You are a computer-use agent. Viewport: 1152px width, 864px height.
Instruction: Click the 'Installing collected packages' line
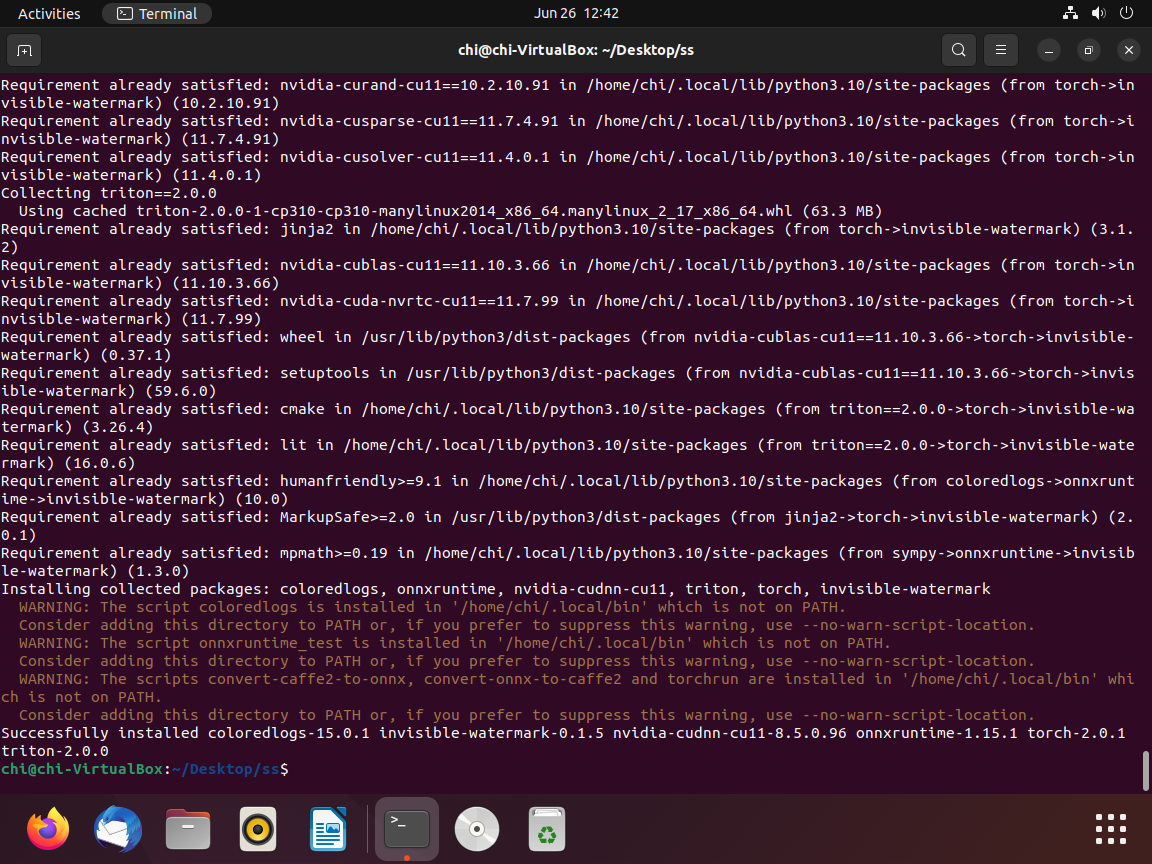point(496,589)
